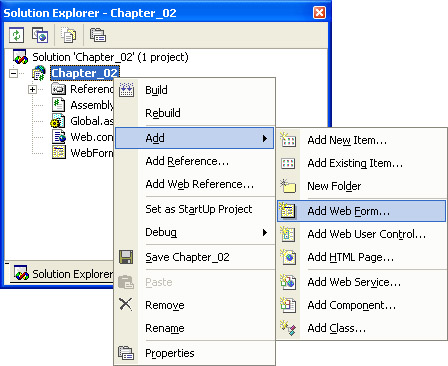Viewport: 448px width, 366px height.
Task: Click the New Folder icon in submenu
Action: click(x=288, y=186)
